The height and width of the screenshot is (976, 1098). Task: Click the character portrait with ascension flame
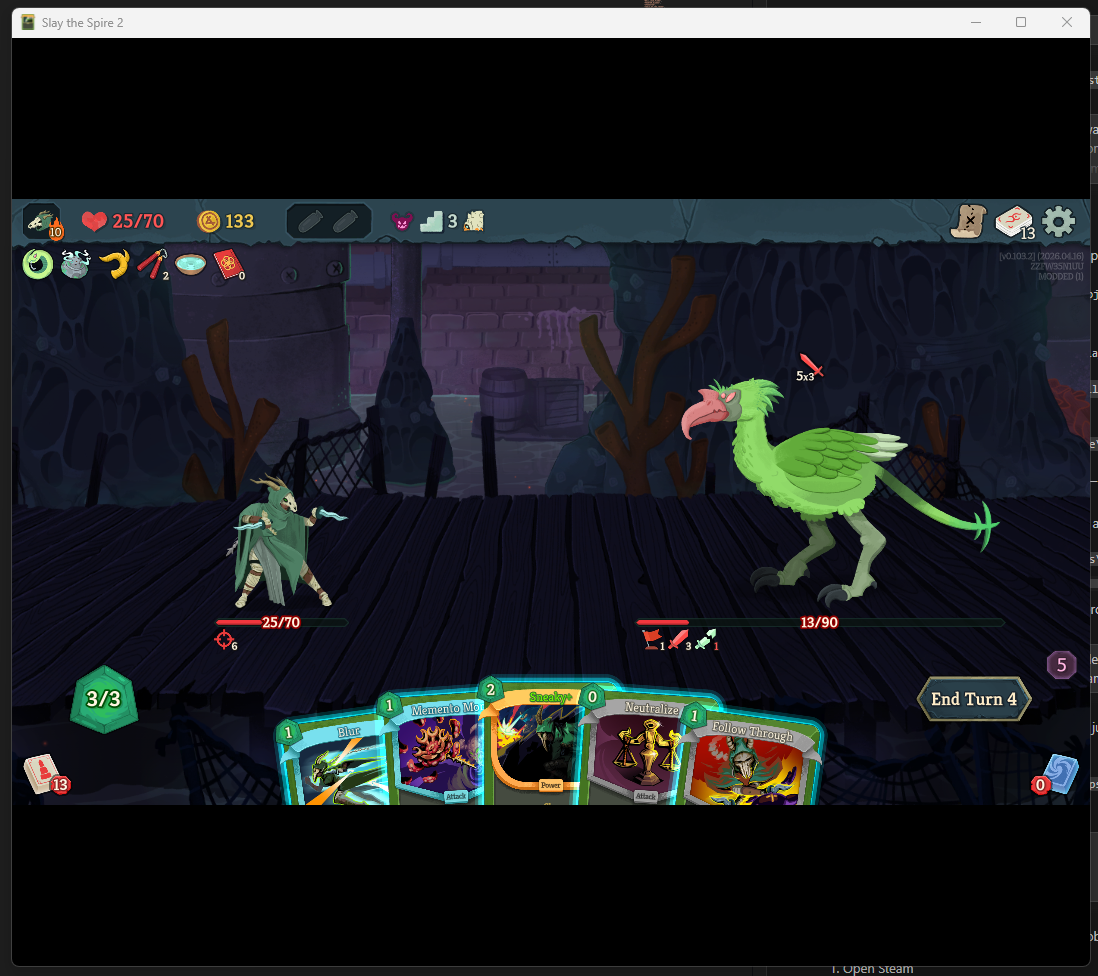pos(42,221)
